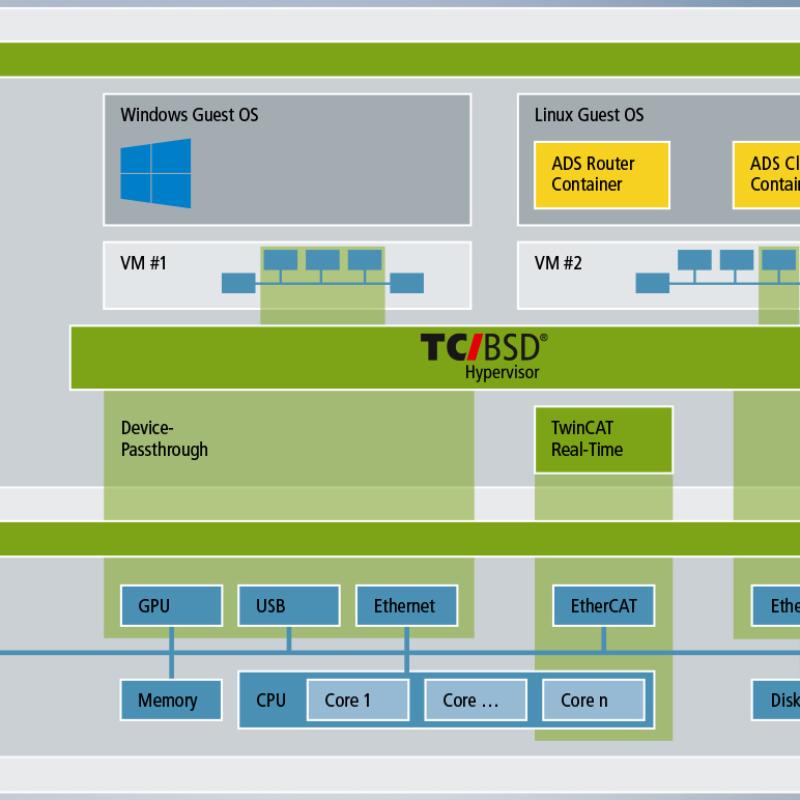
Task: Click the TC/BSD Hypervisor logo
Action: (x=484, y=356)
